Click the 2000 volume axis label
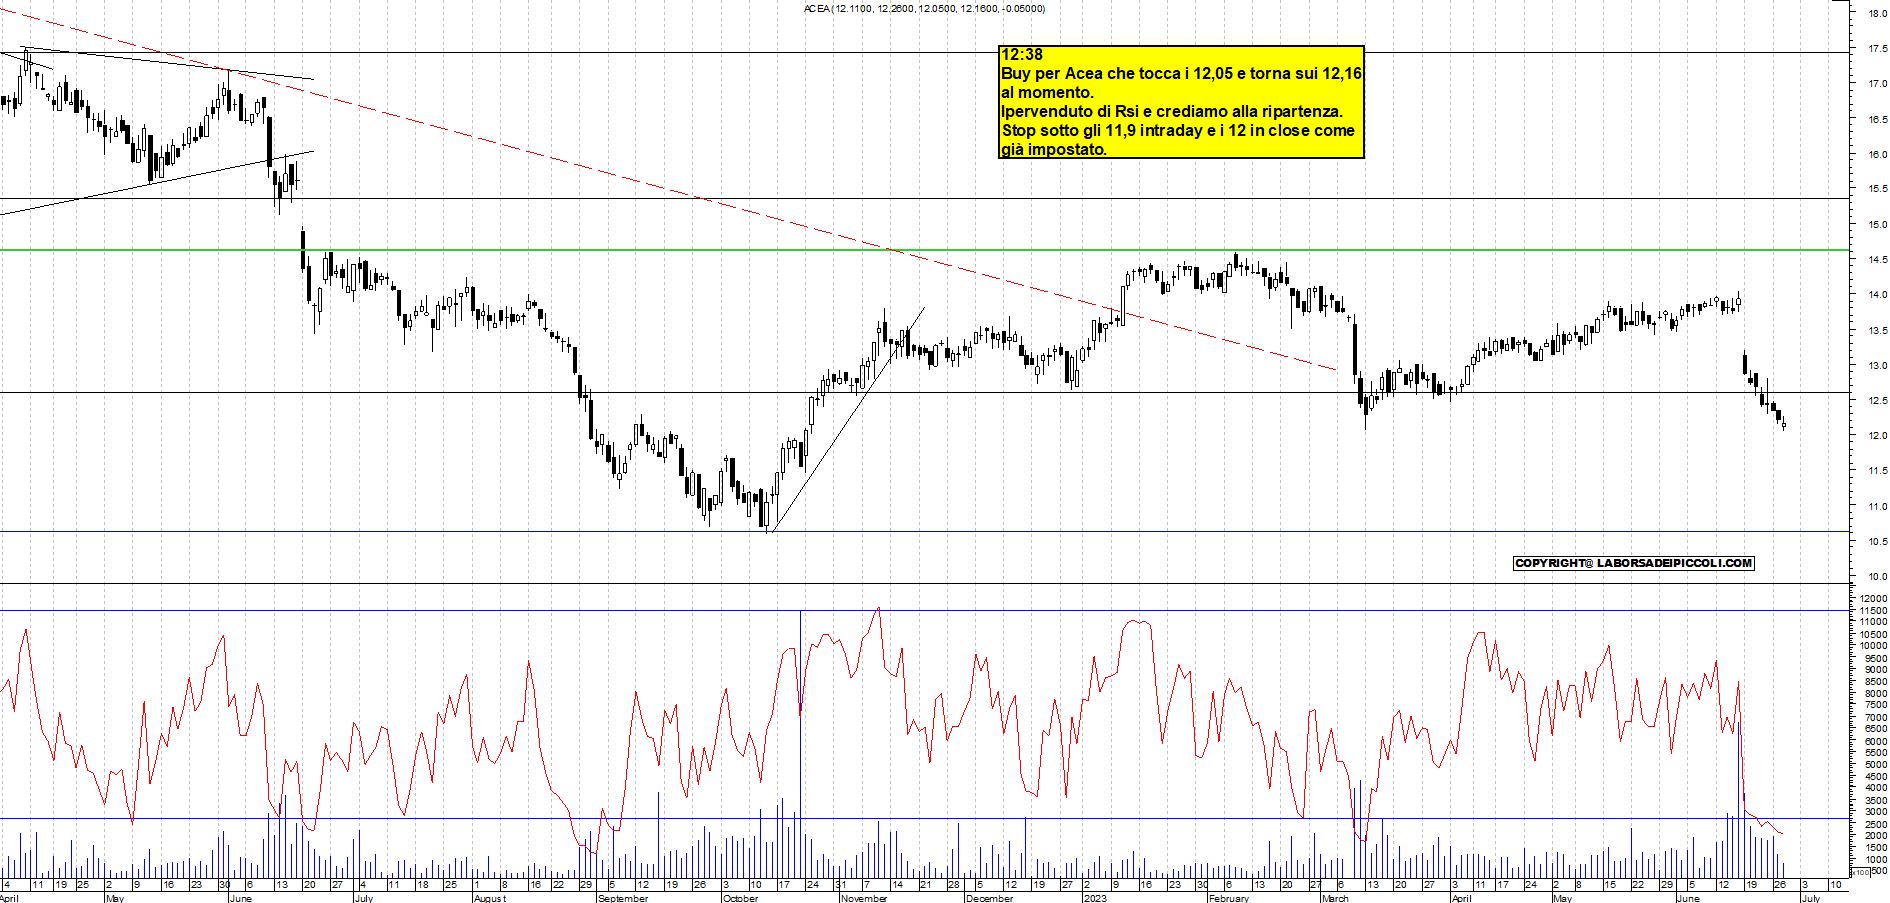This screenshot has height=903, width=1890. [x=1876, y=836]
